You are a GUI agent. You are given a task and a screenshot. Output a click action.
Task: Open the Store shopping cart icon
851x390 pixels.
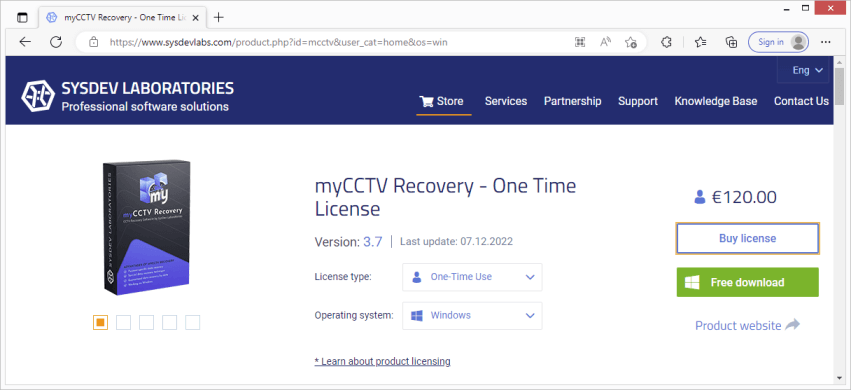pyautogui.click(x=427, y=101)
